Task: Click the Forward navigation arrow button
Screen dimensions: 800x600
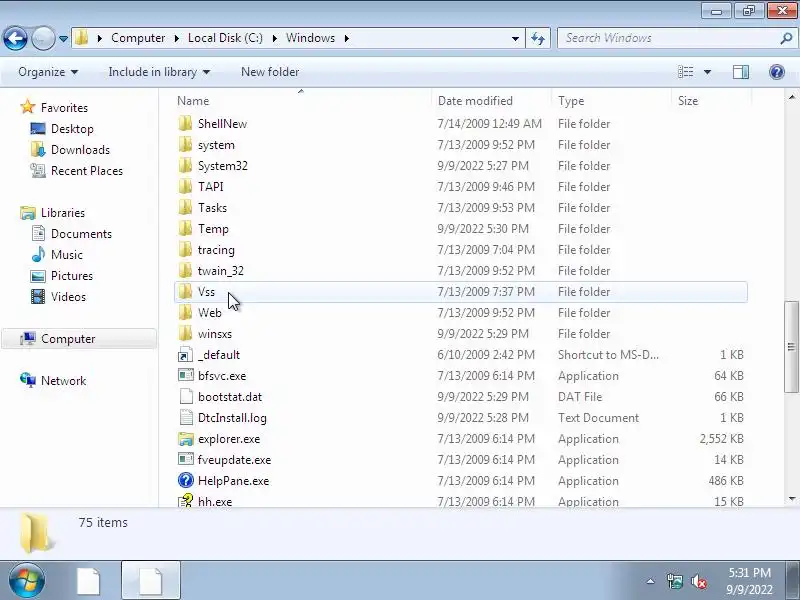Action: tap(43, 38)
